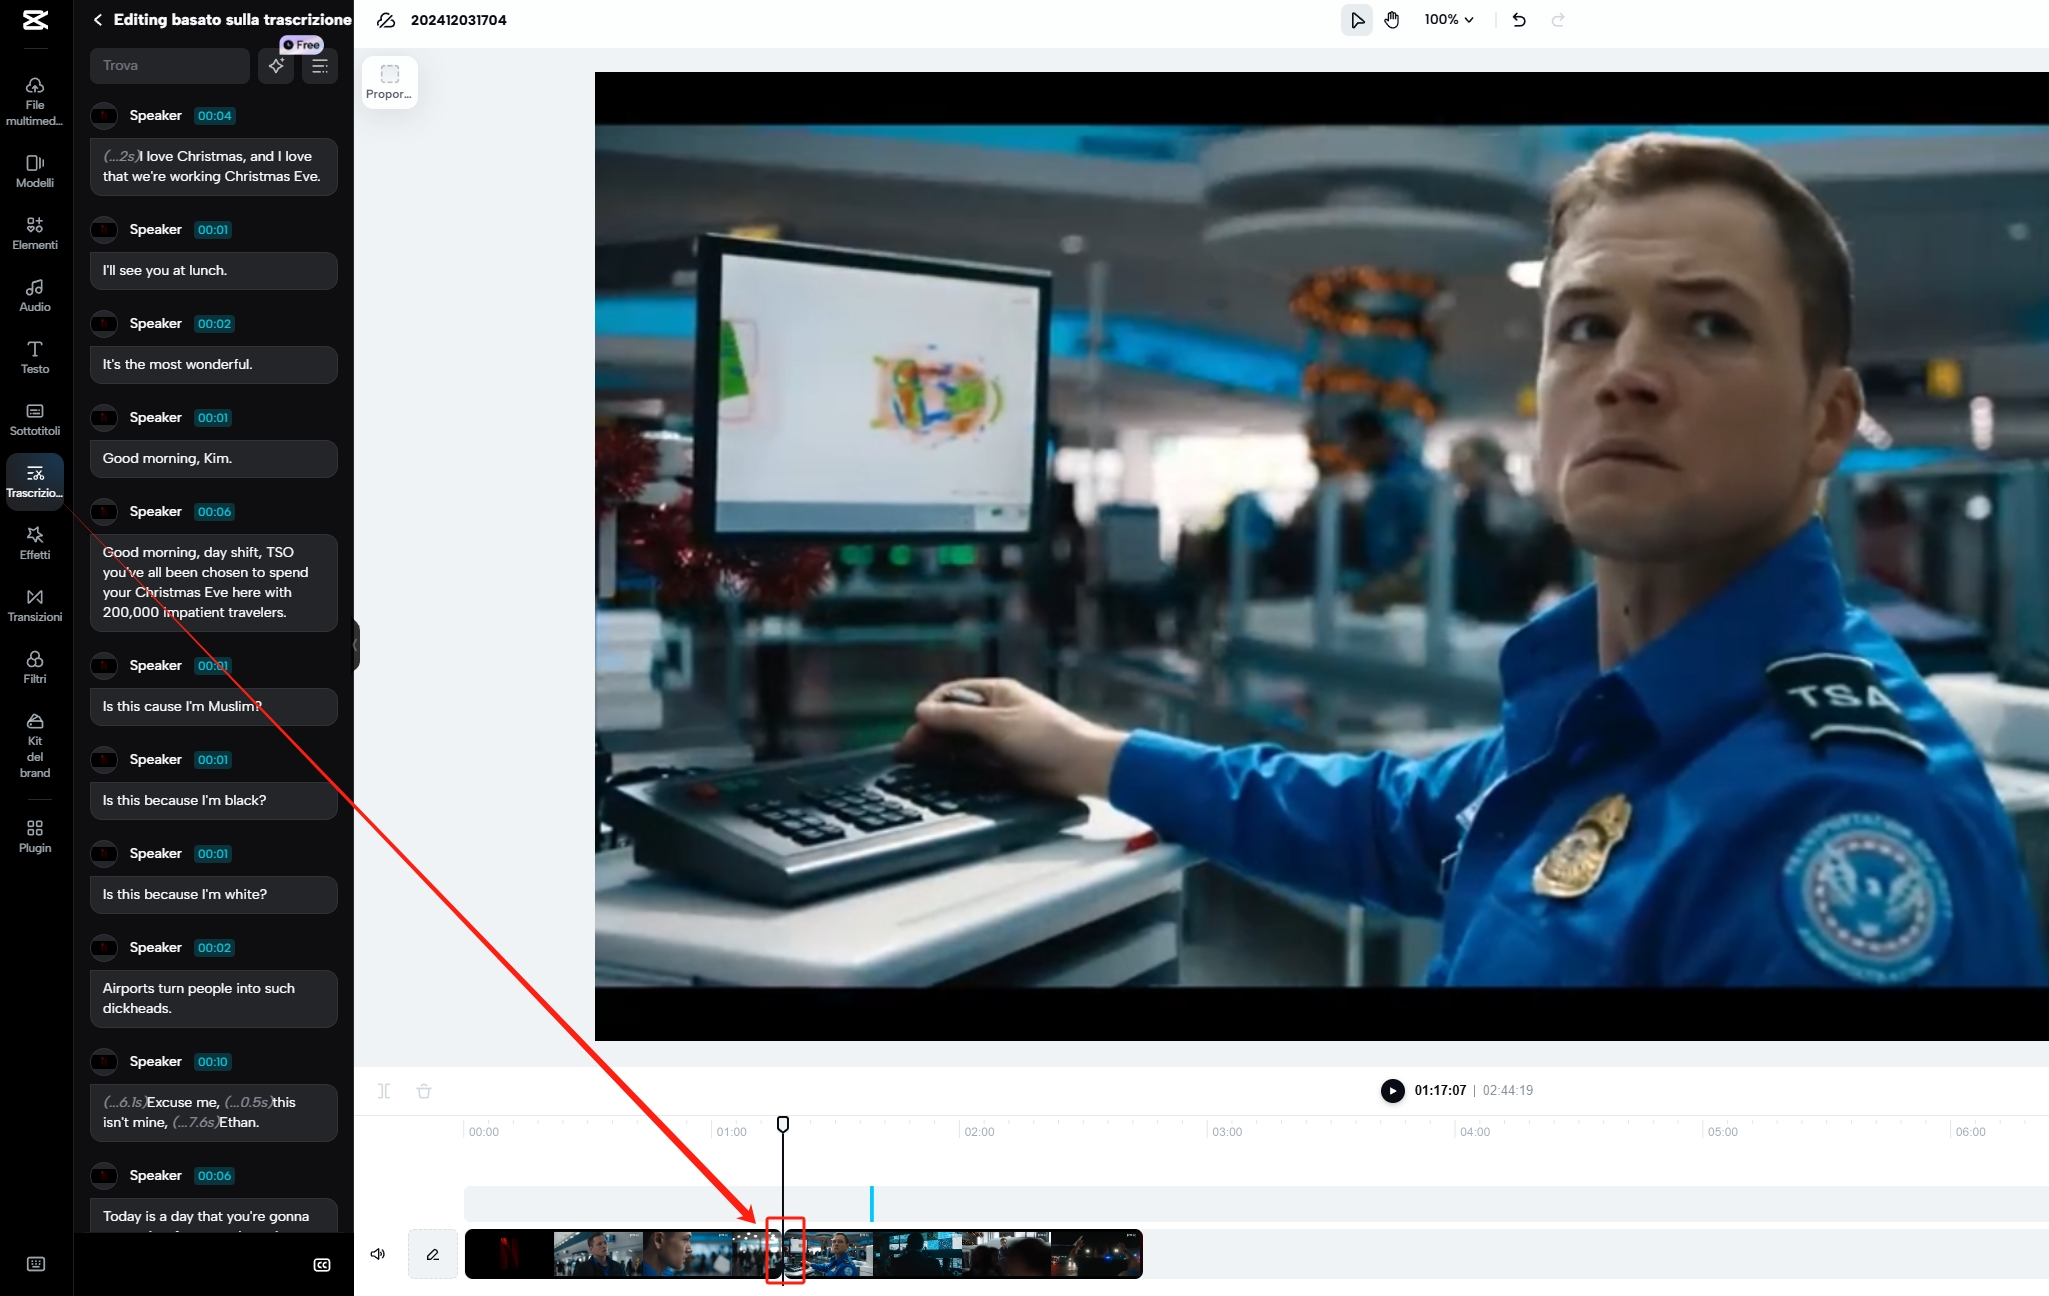Open the Kit del brand panel
The width and height of the screenshot is (2049, 1296).
tap(35, 745)
